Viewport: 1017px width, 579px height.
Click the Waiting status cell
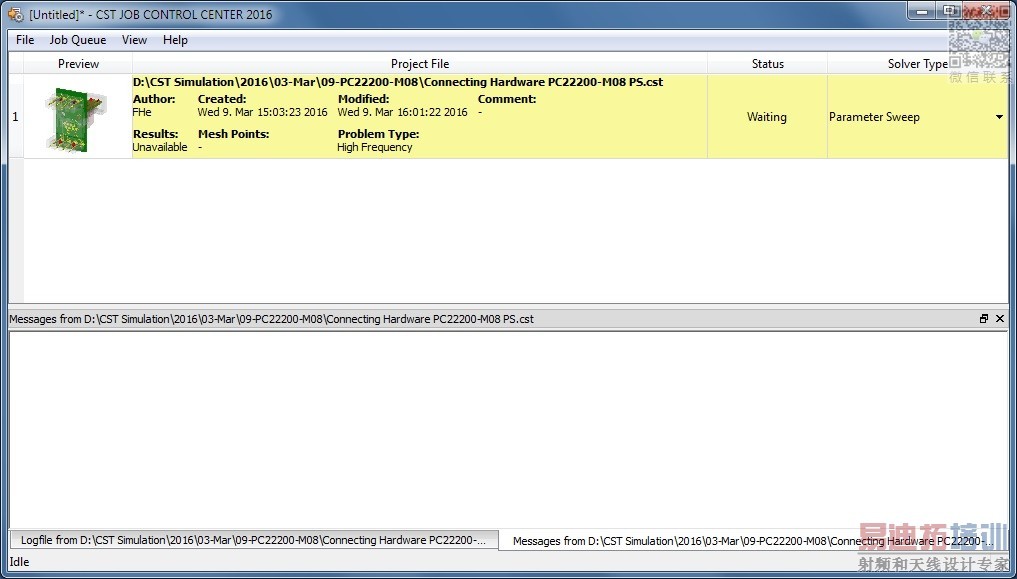[767, 117]
